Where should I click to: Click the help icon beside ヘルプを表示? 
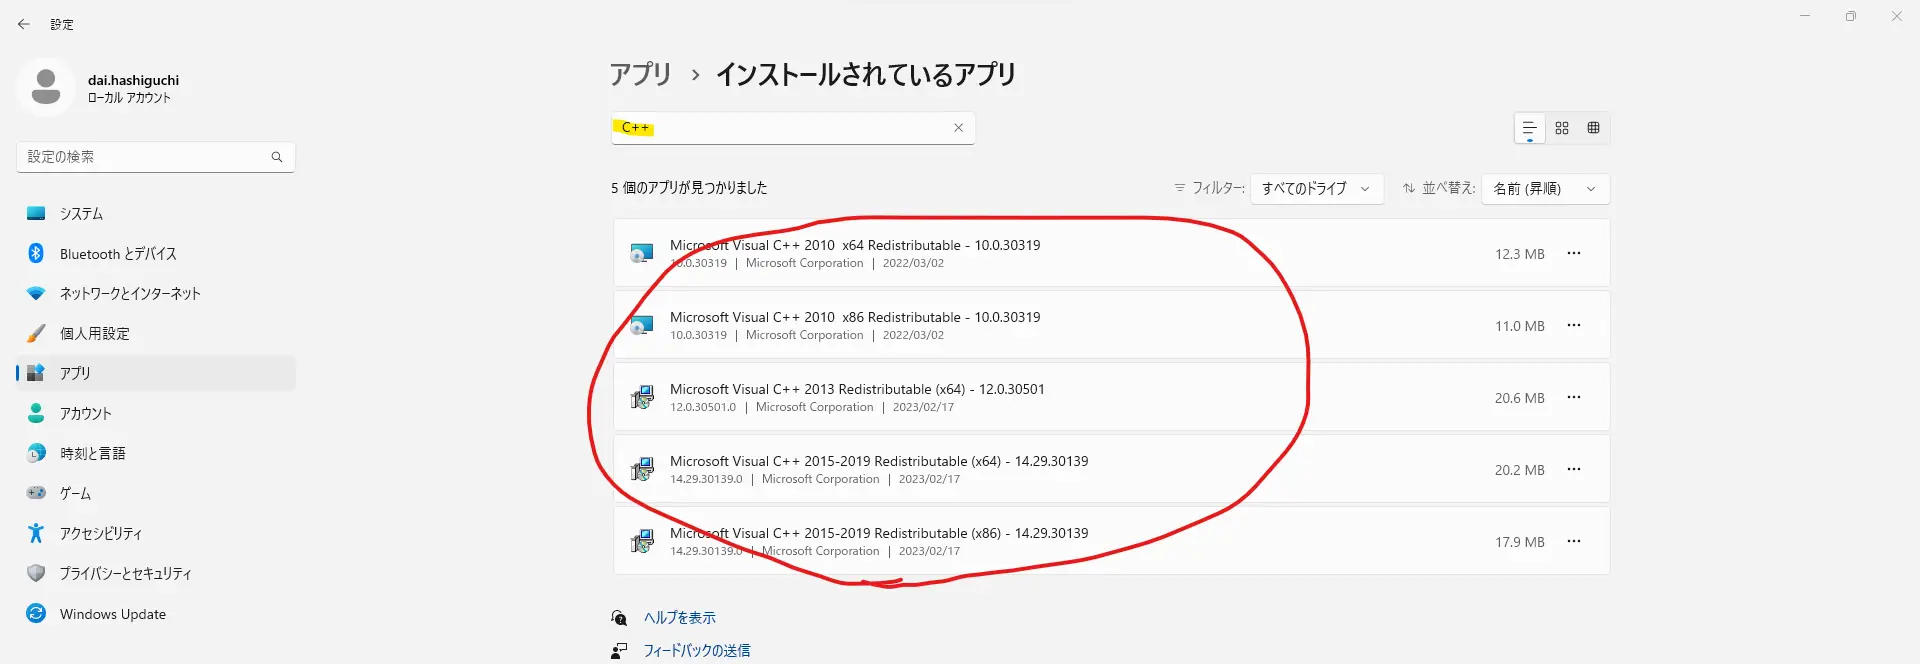coord(619,618)
